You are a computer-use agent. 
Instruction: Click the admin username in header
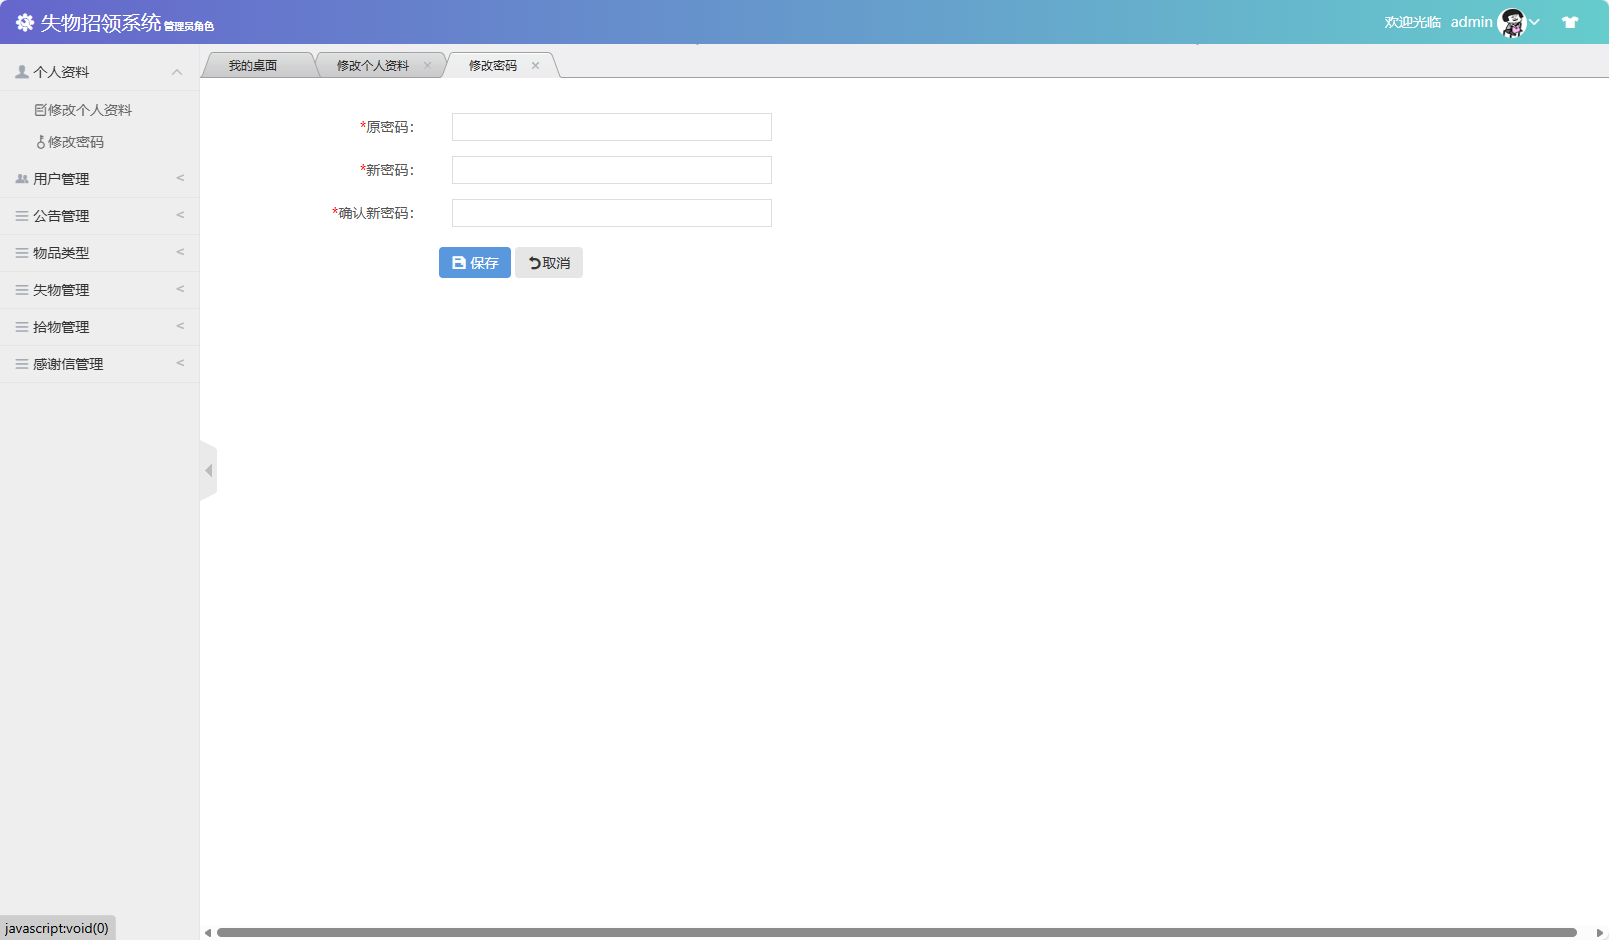click(1472, 22)
